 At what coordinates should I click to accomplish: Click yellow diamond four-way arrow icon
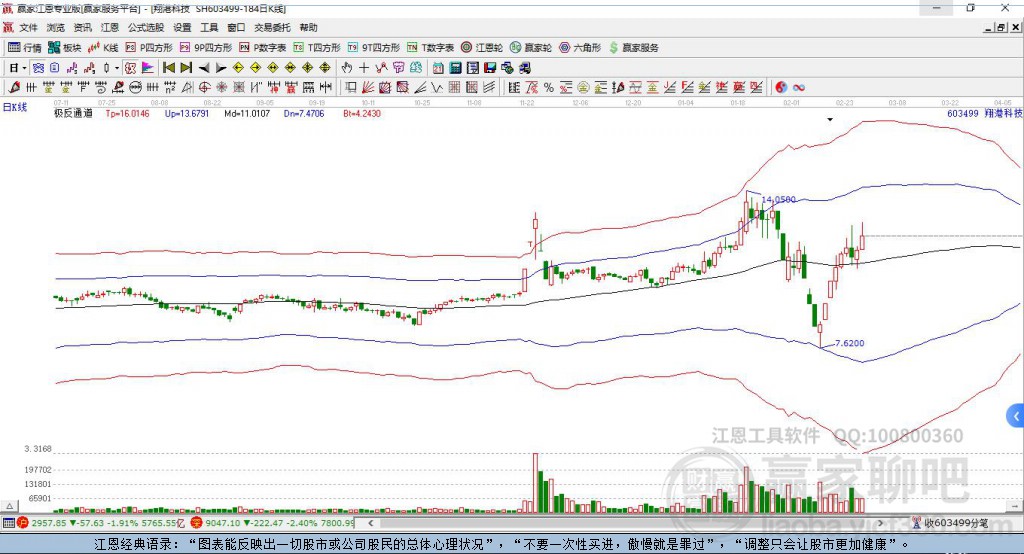click(308, 67)
